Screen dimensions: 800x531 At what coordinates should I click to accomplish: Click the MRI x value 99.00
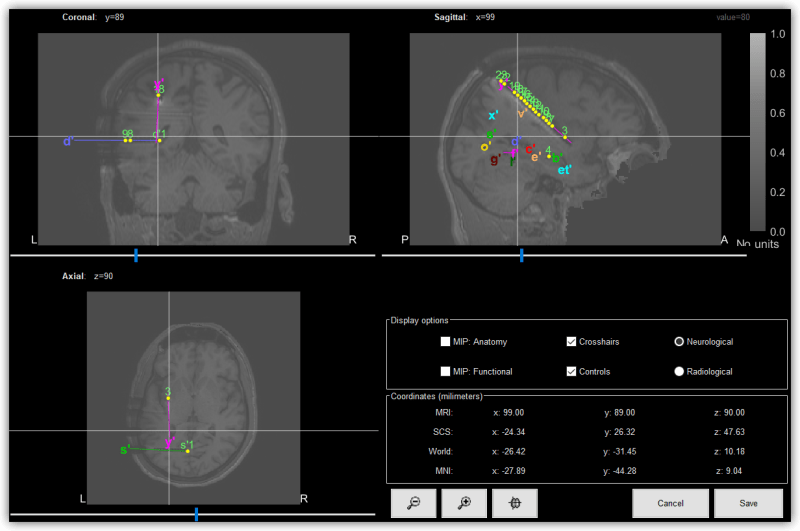508,412
